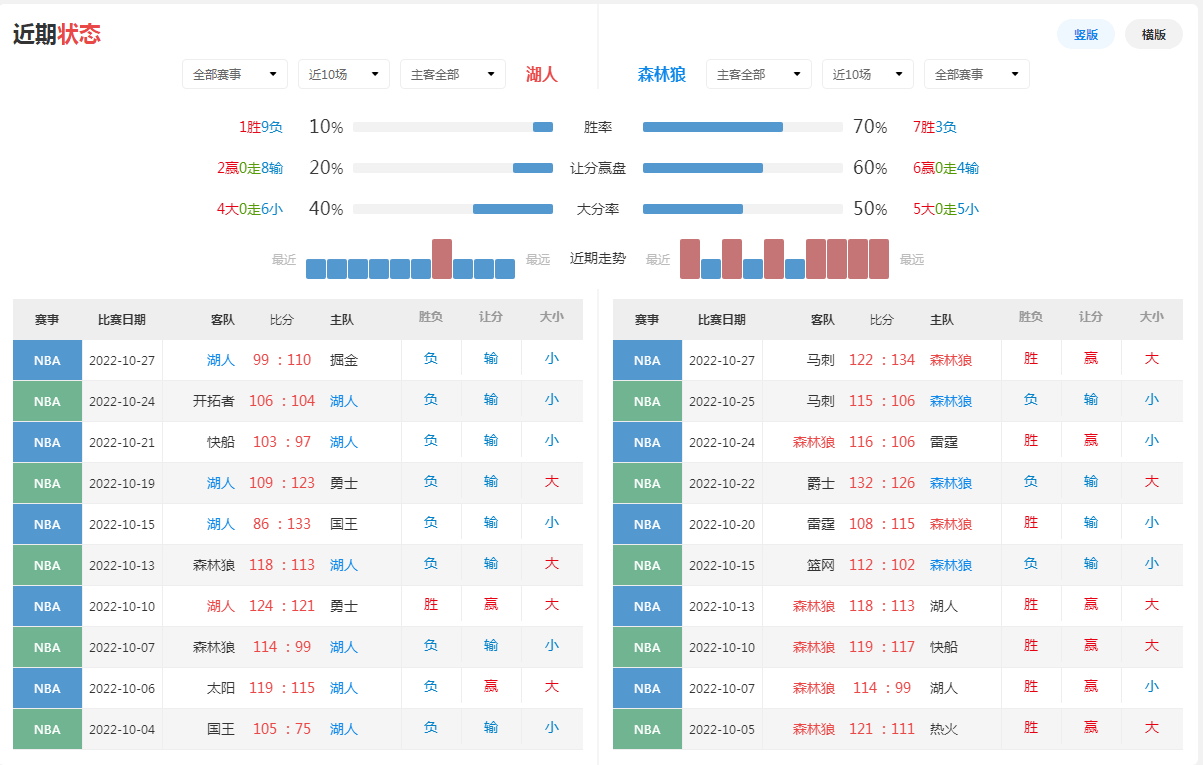Open the 主客全部 dropdown beside 森林狼
1203x765 pixels.
pyautogui.click(x=758, y=73)
